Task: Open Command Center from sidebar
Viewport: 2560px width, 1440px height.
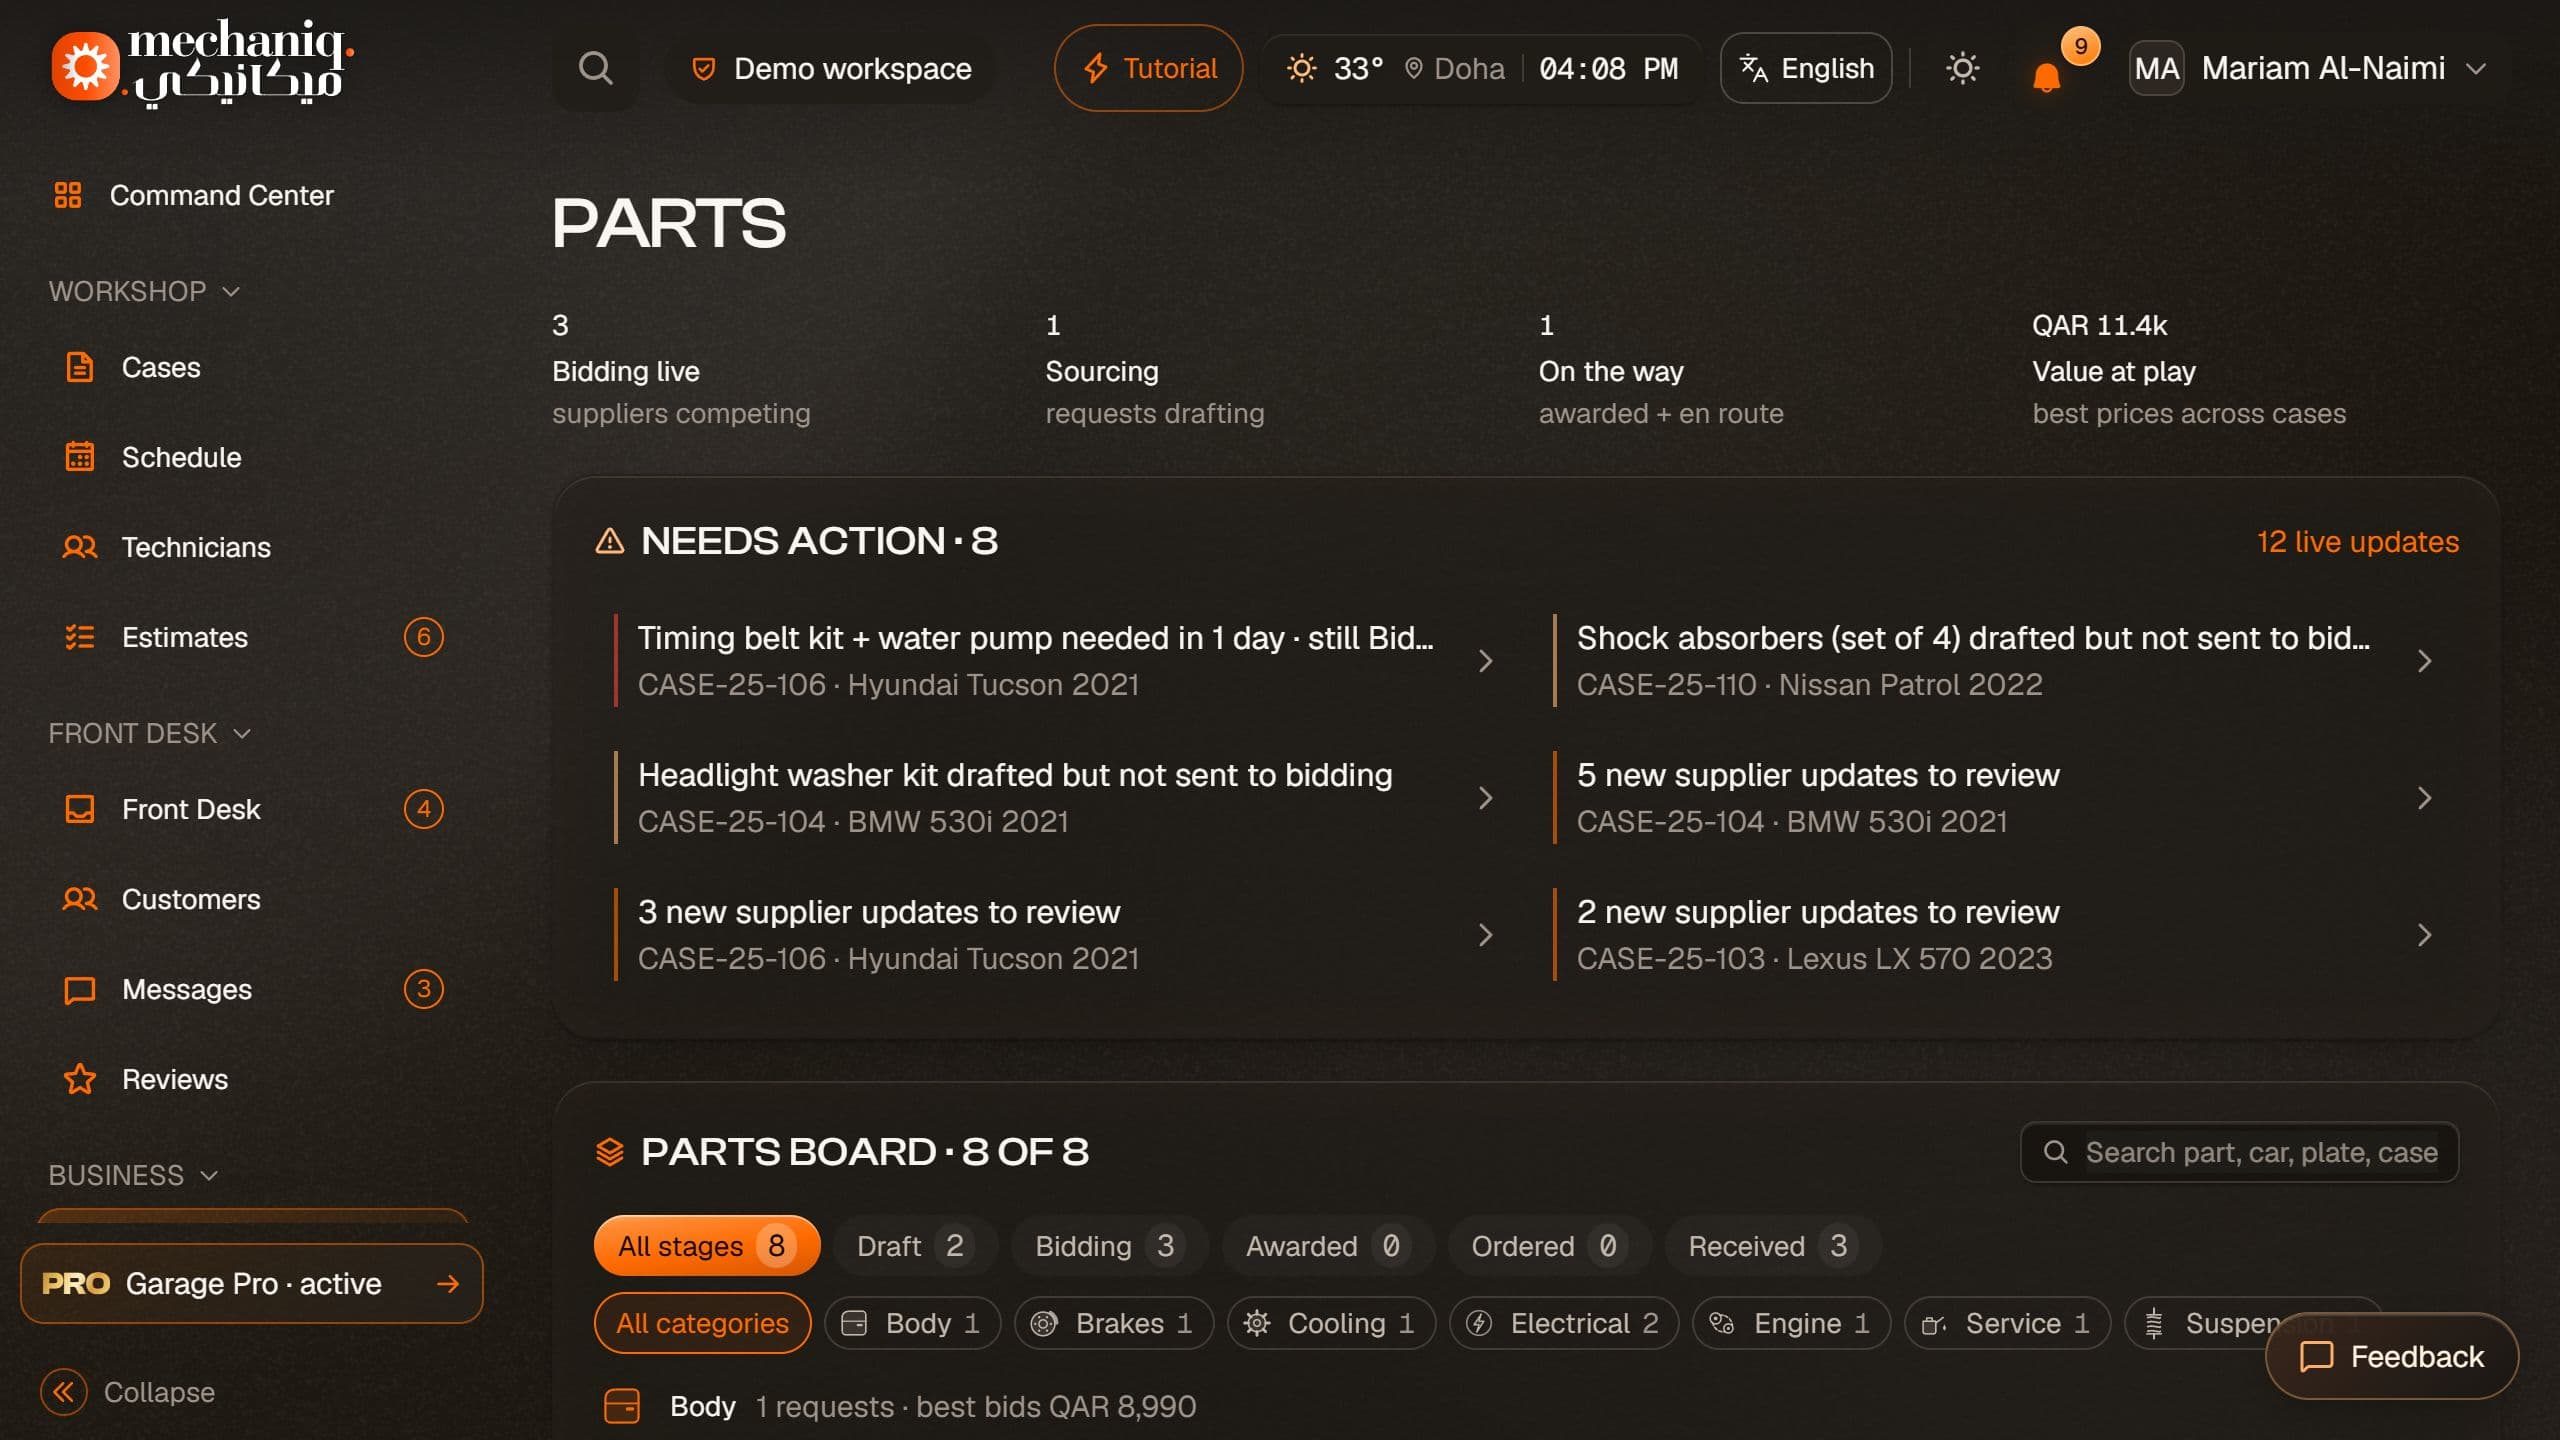Action: 194,195
